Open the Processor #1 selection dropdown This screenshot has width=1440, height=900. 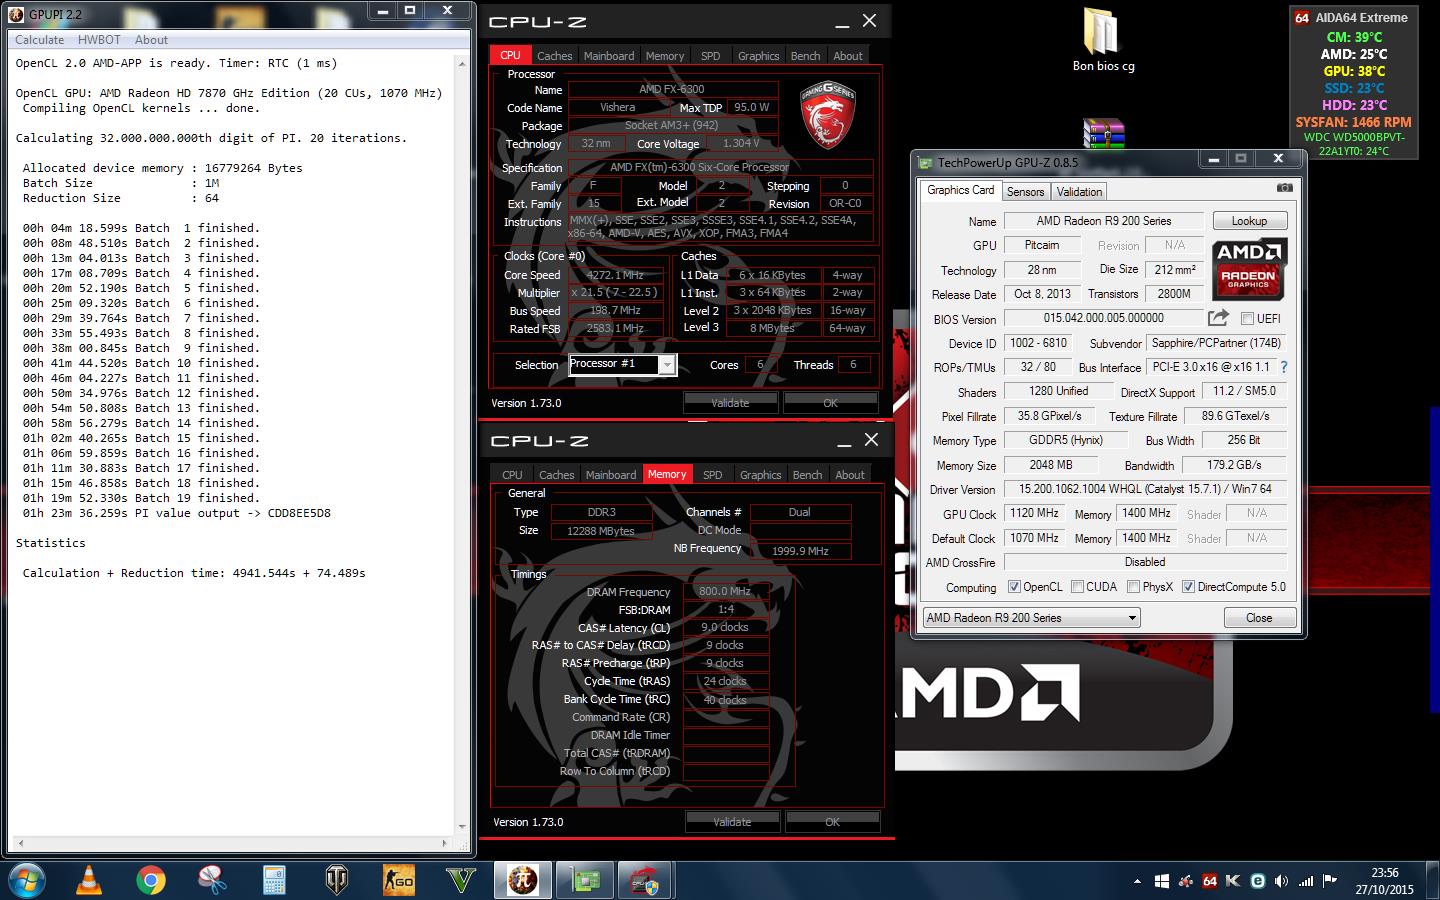pos(623,365)
